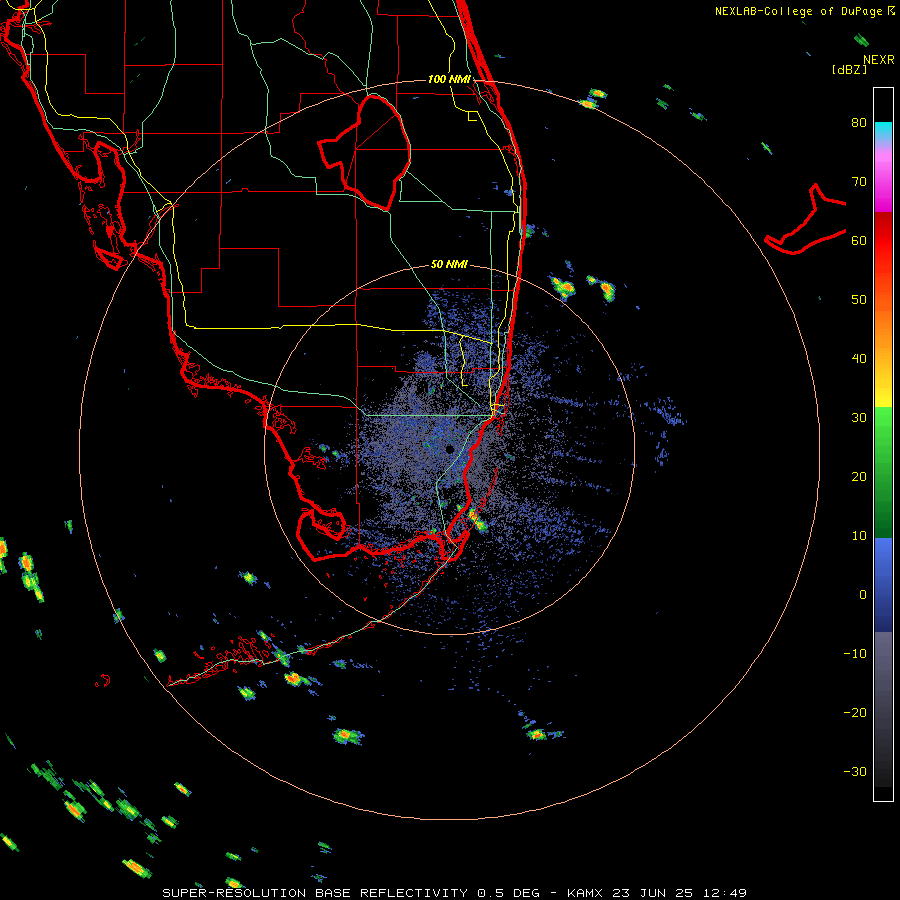Click the red band of the dBZ colorbar

tap(883, 241)
